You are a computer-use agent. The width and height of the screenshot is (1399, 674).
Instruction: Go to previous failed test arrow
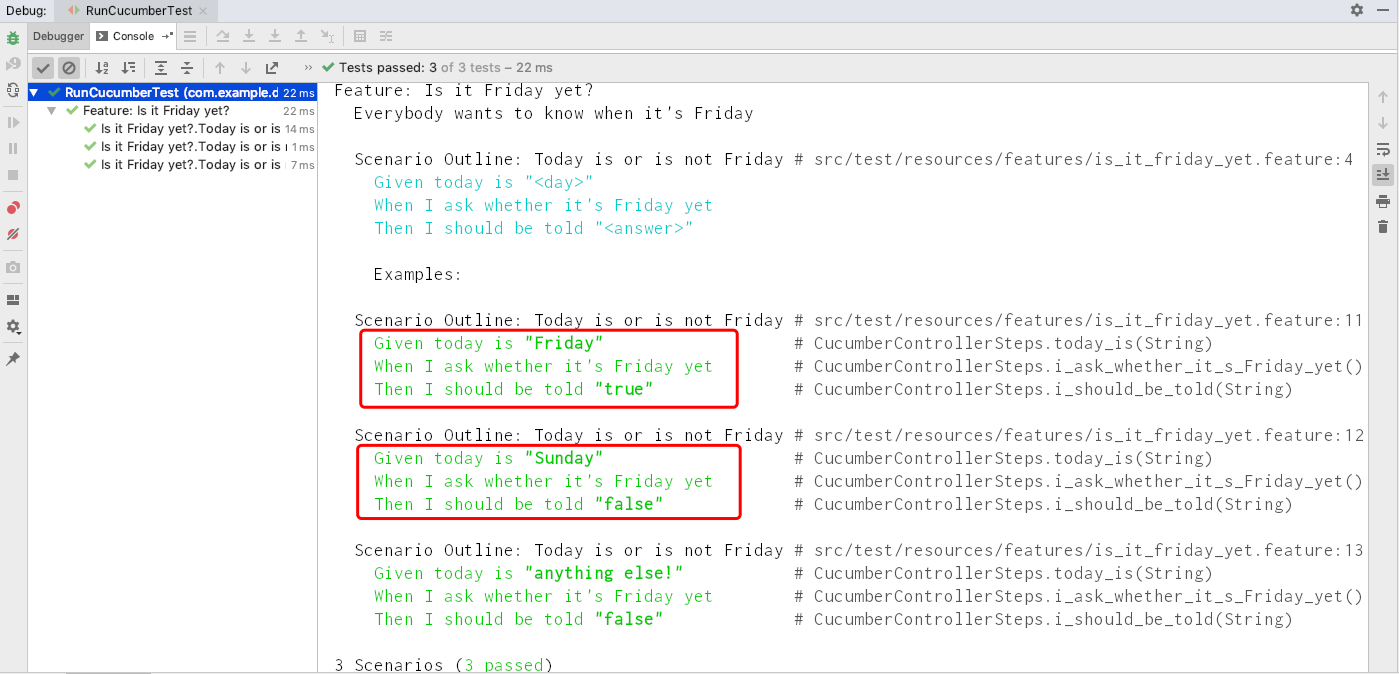[220, 68]
